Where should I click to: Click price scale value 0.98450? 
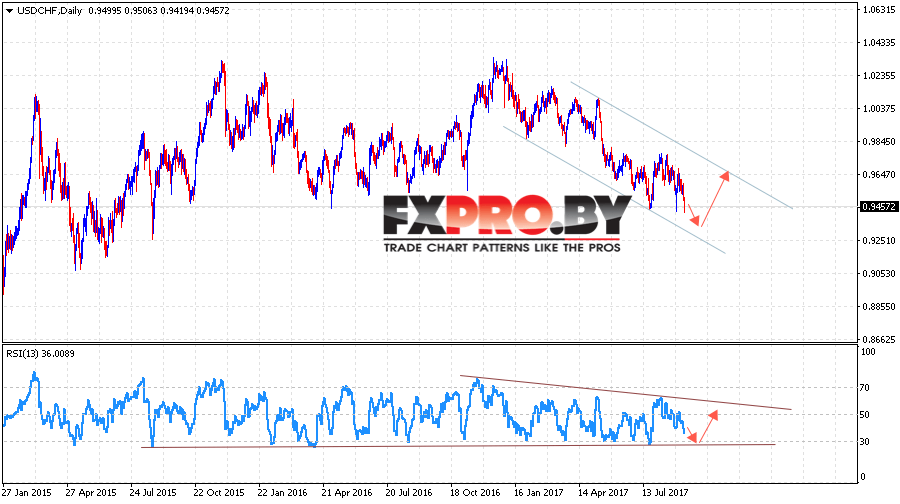coord(879,141)
